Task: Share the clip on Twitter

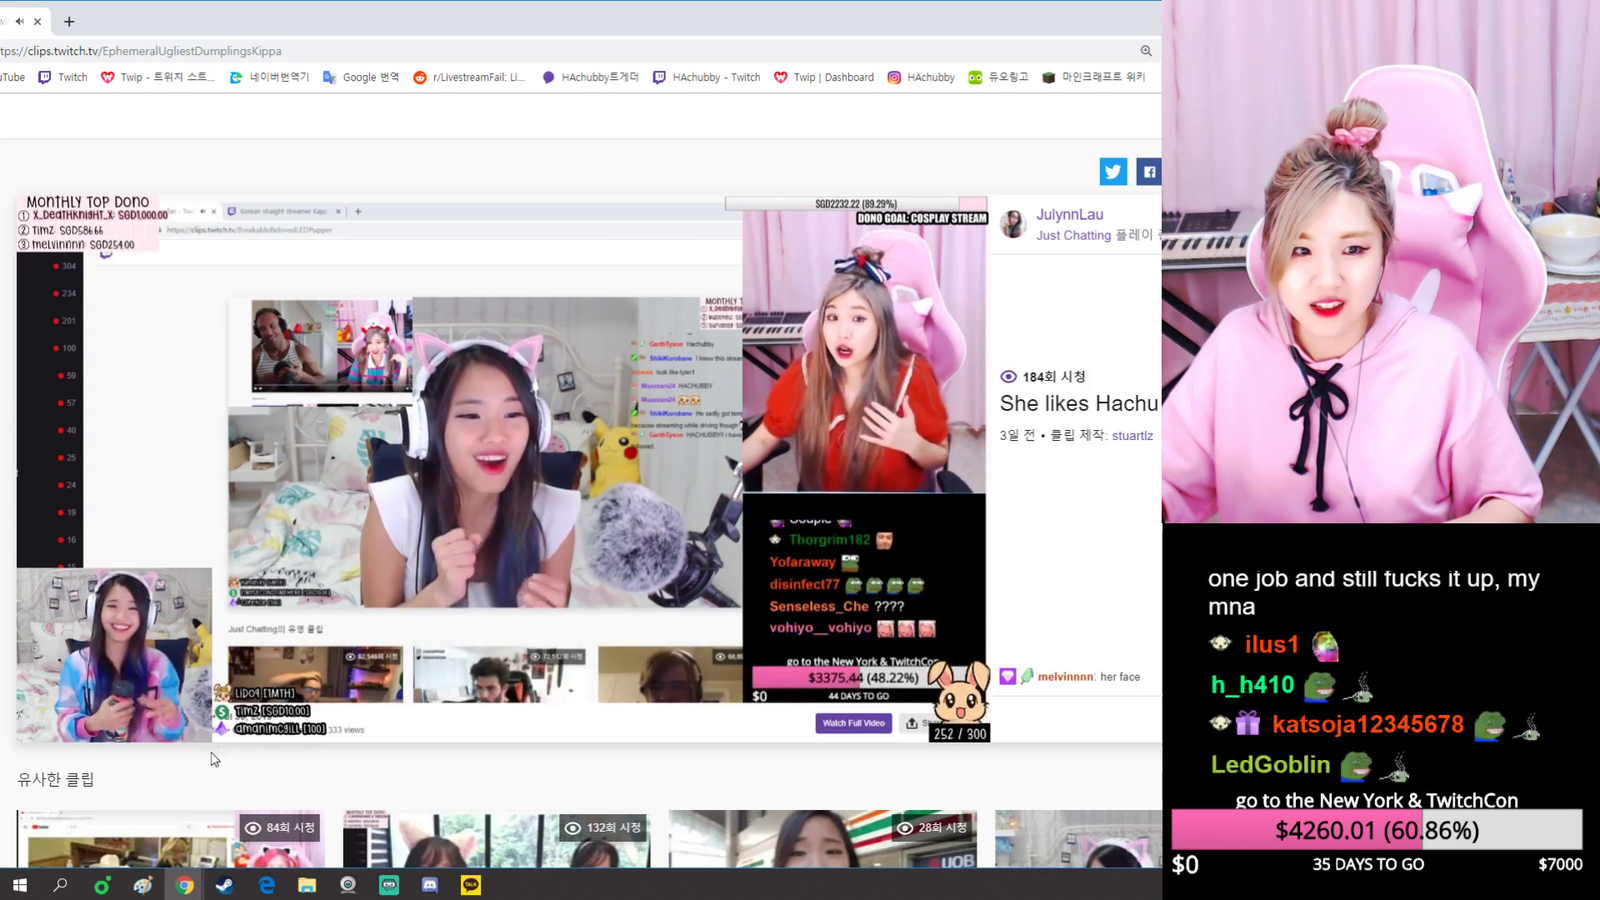Action: click(x=1113, y=172)
